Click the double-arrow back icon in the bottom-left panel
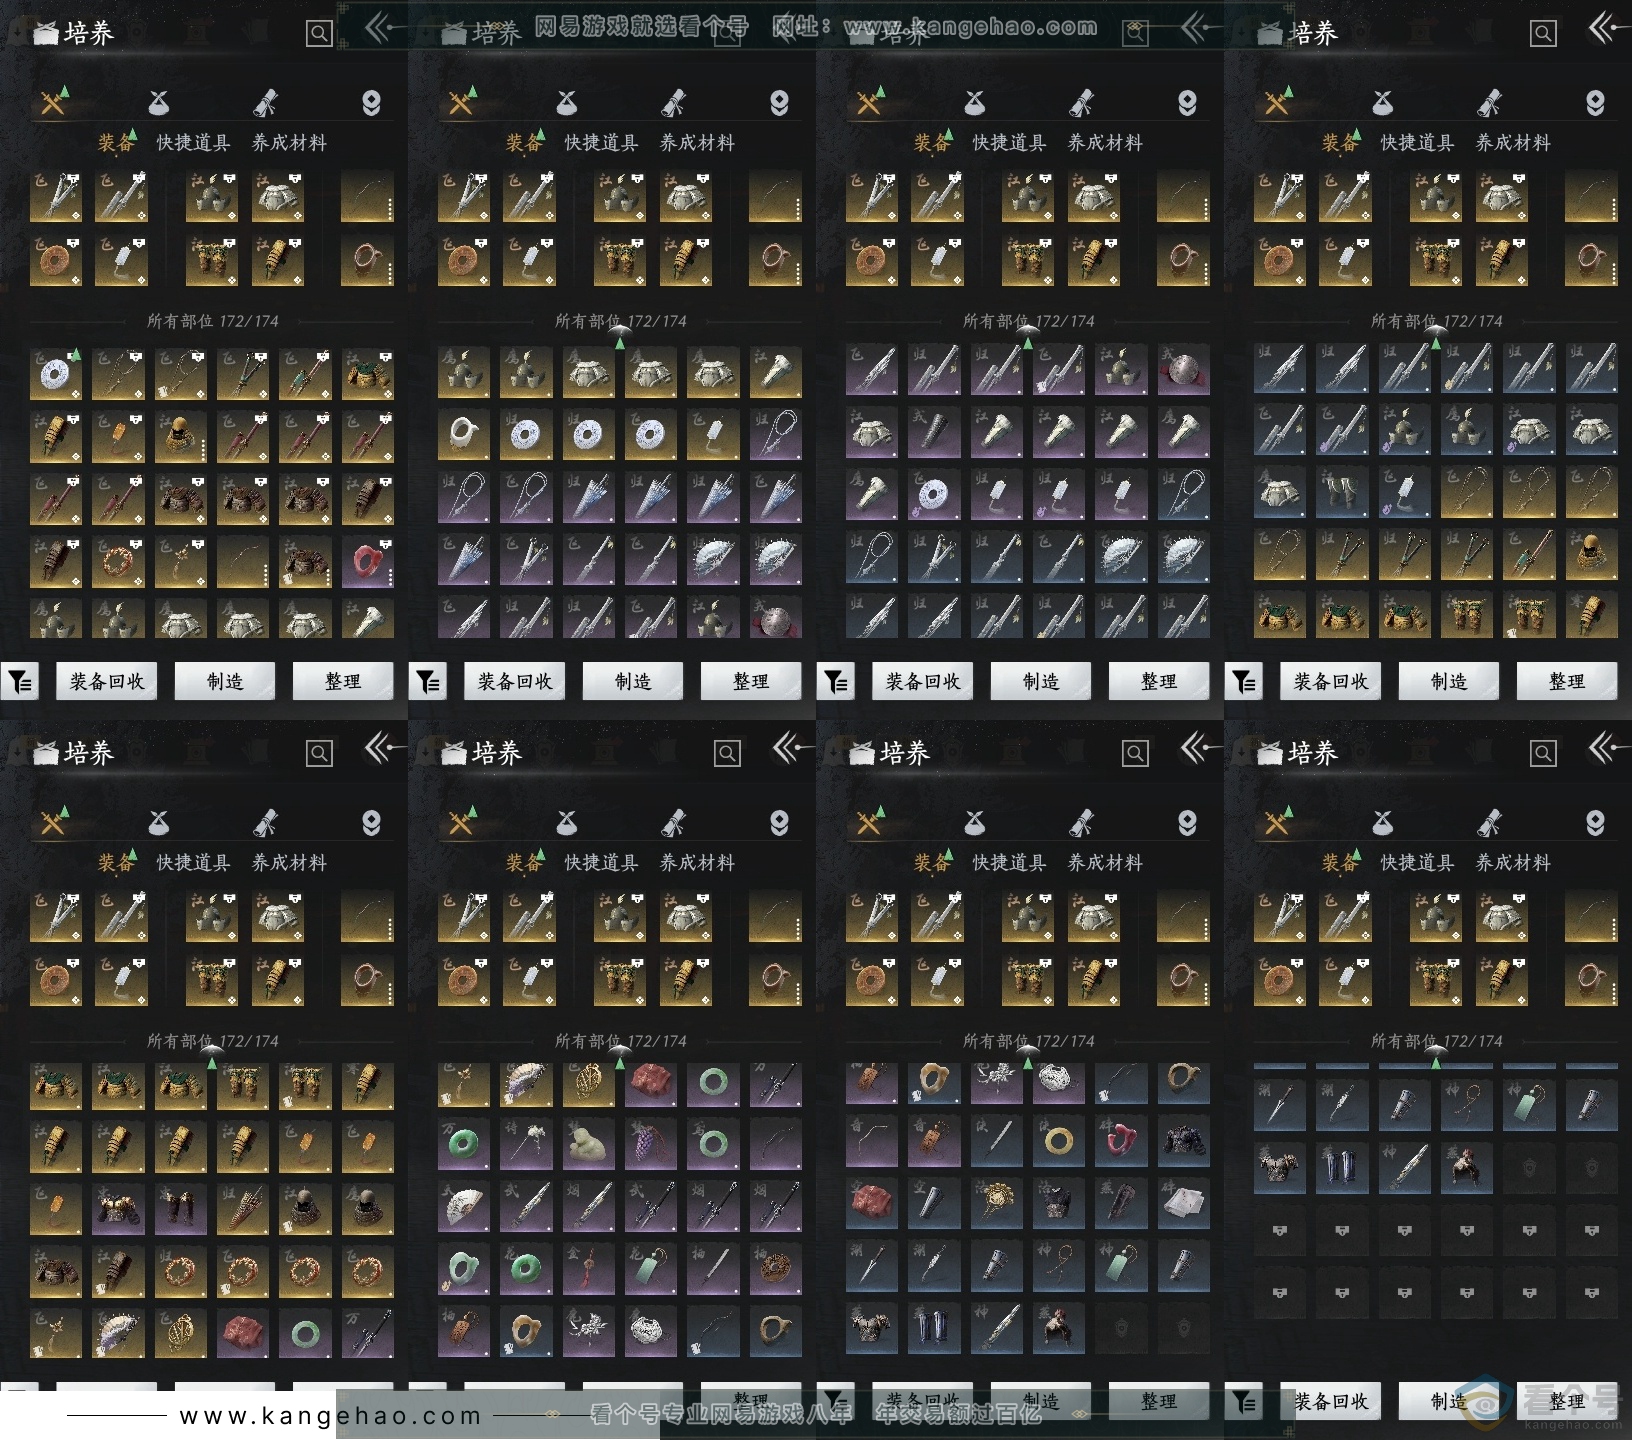The width and height of the screenshot is (1632, 1440). (x=382, y=747)
